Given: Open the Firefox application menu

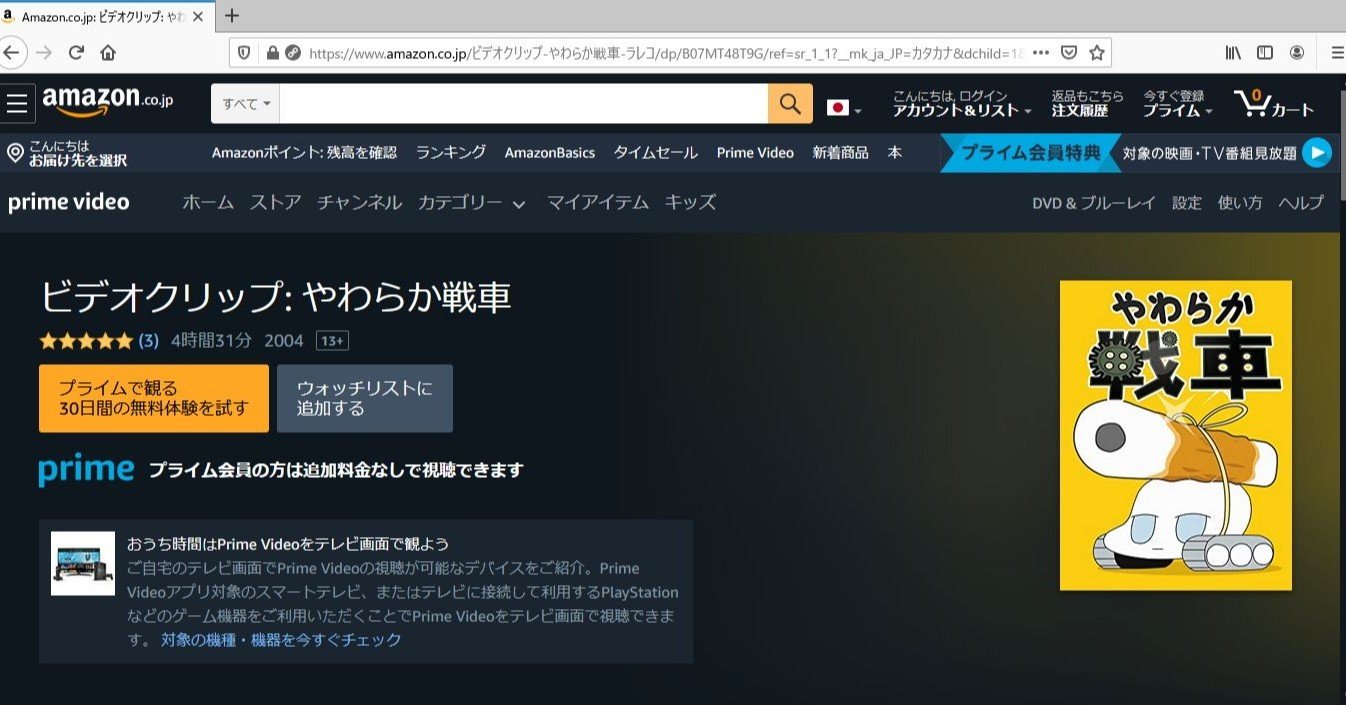Looking at the screenshot, I should tap(1337, 52).
